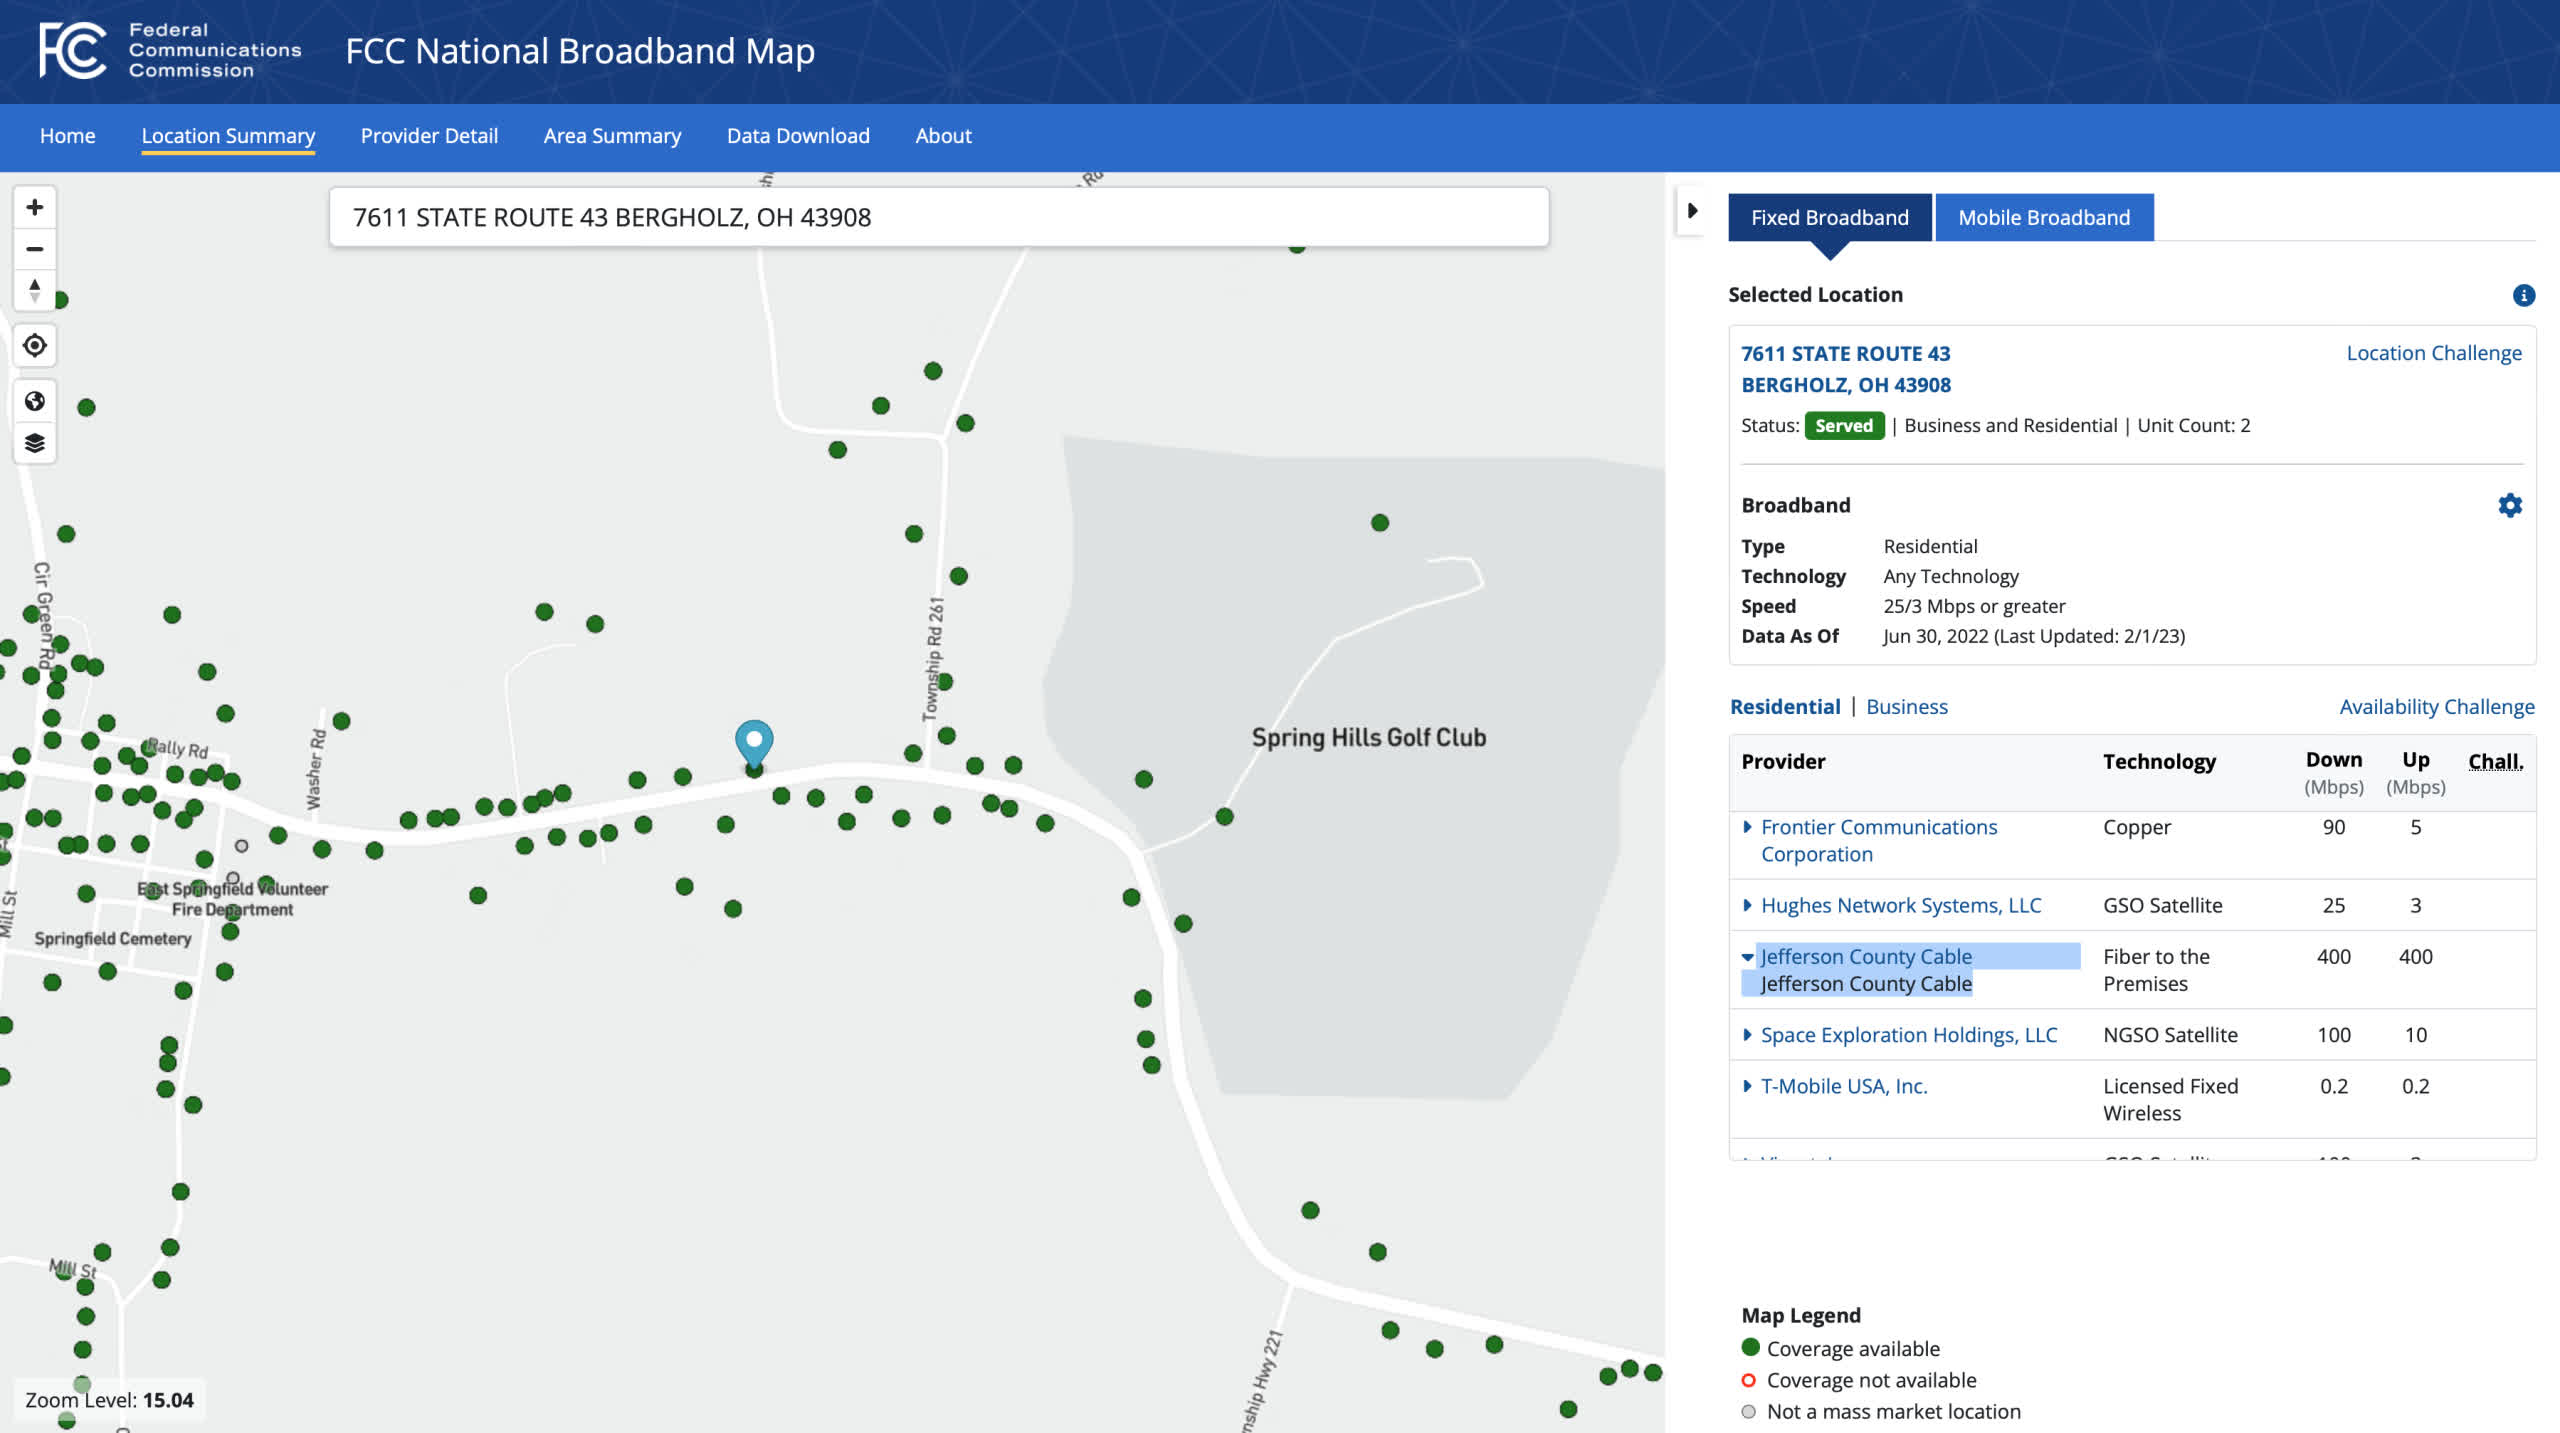This screenshot has width=2560, height=1433.
Task: Click the 7611 State Route 43 address heading
Action: (1846, 369)
